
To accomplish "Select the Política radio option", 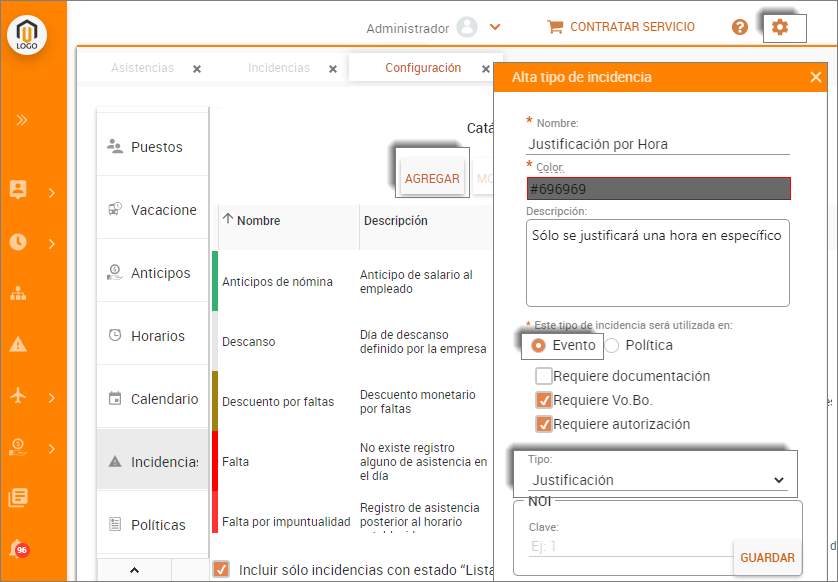I will [x=612, y=346].
